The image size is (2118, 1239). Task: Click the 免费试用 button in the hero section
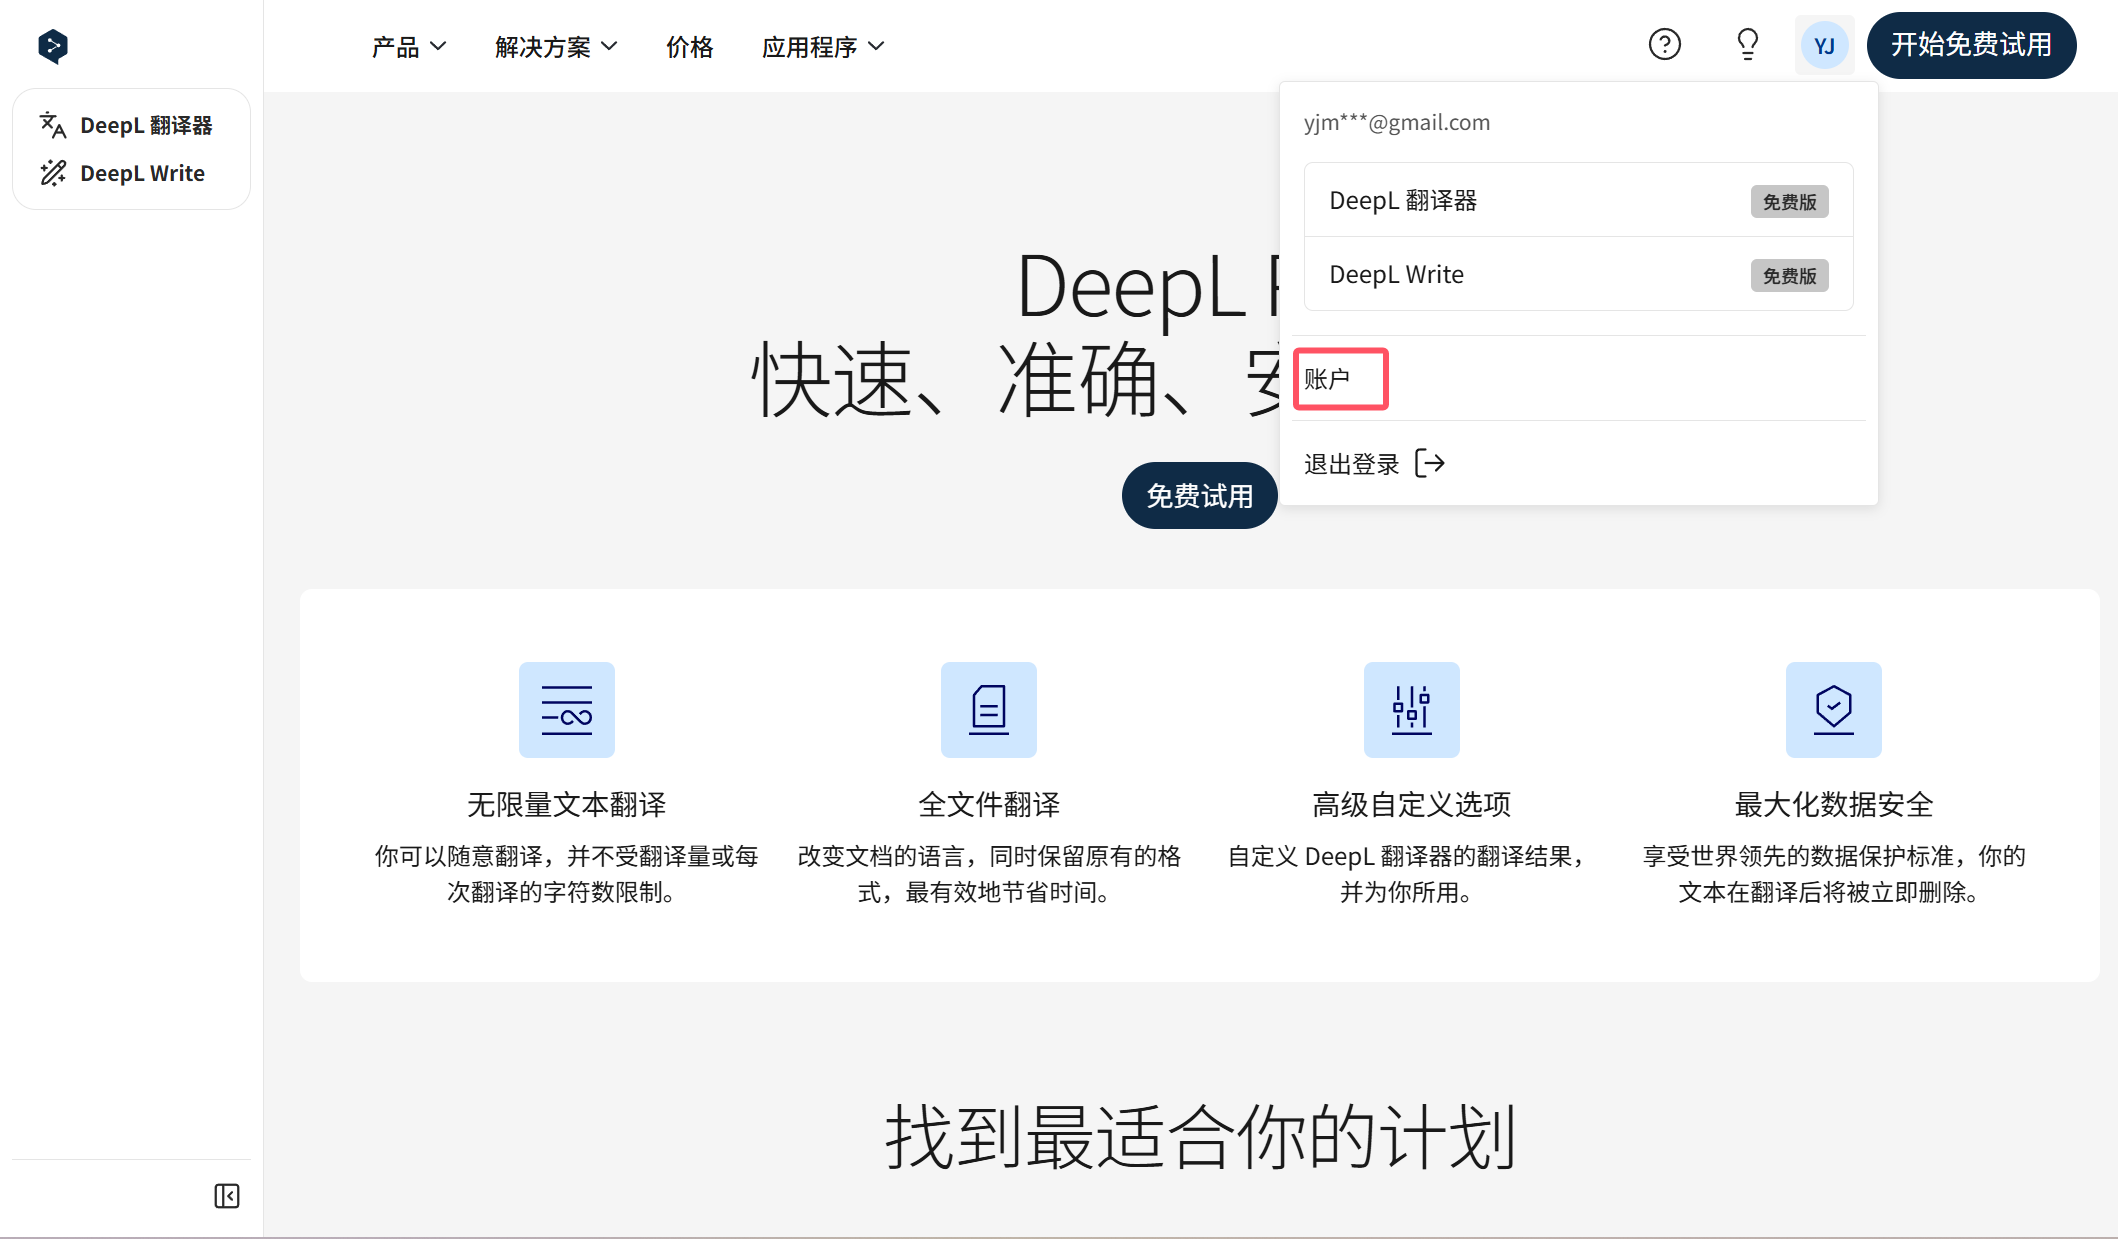[x=1199, y=495]
